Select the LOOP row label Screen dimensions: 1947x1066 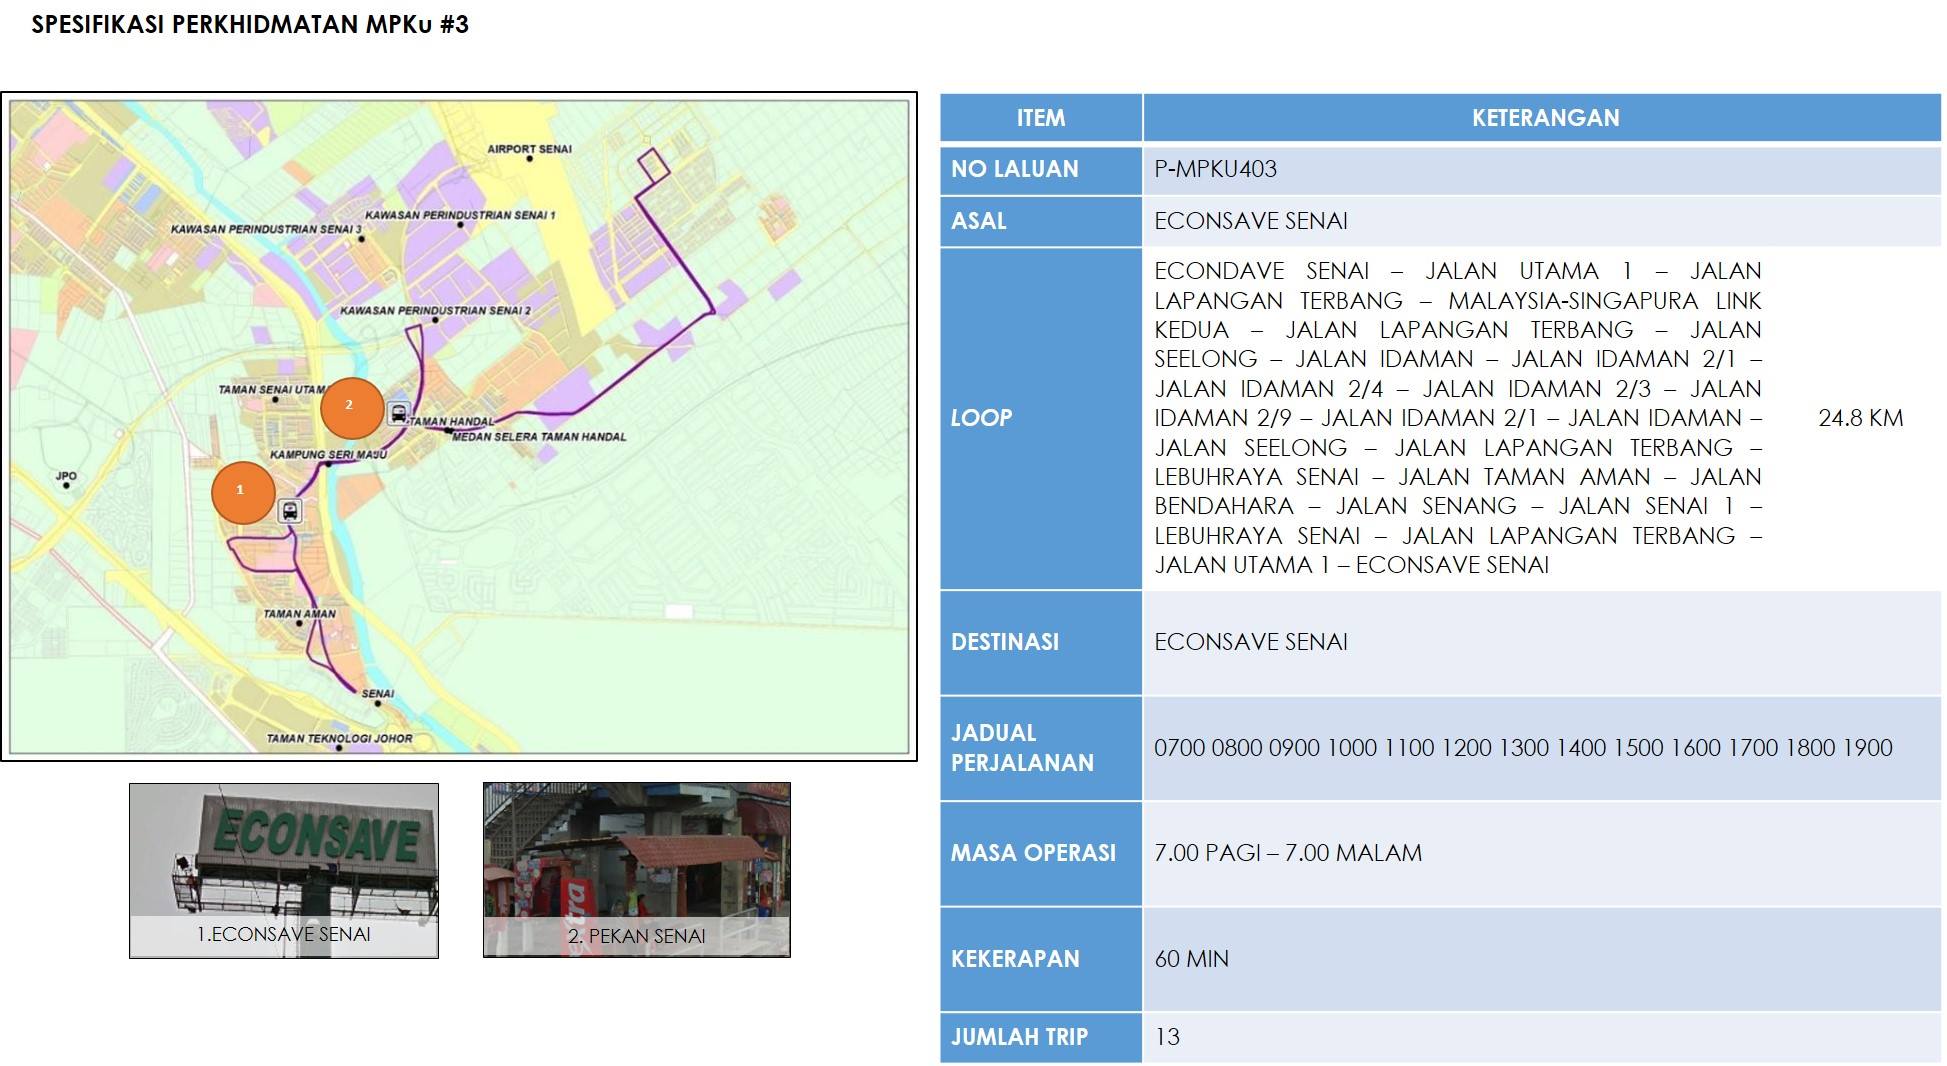(981, 418)
